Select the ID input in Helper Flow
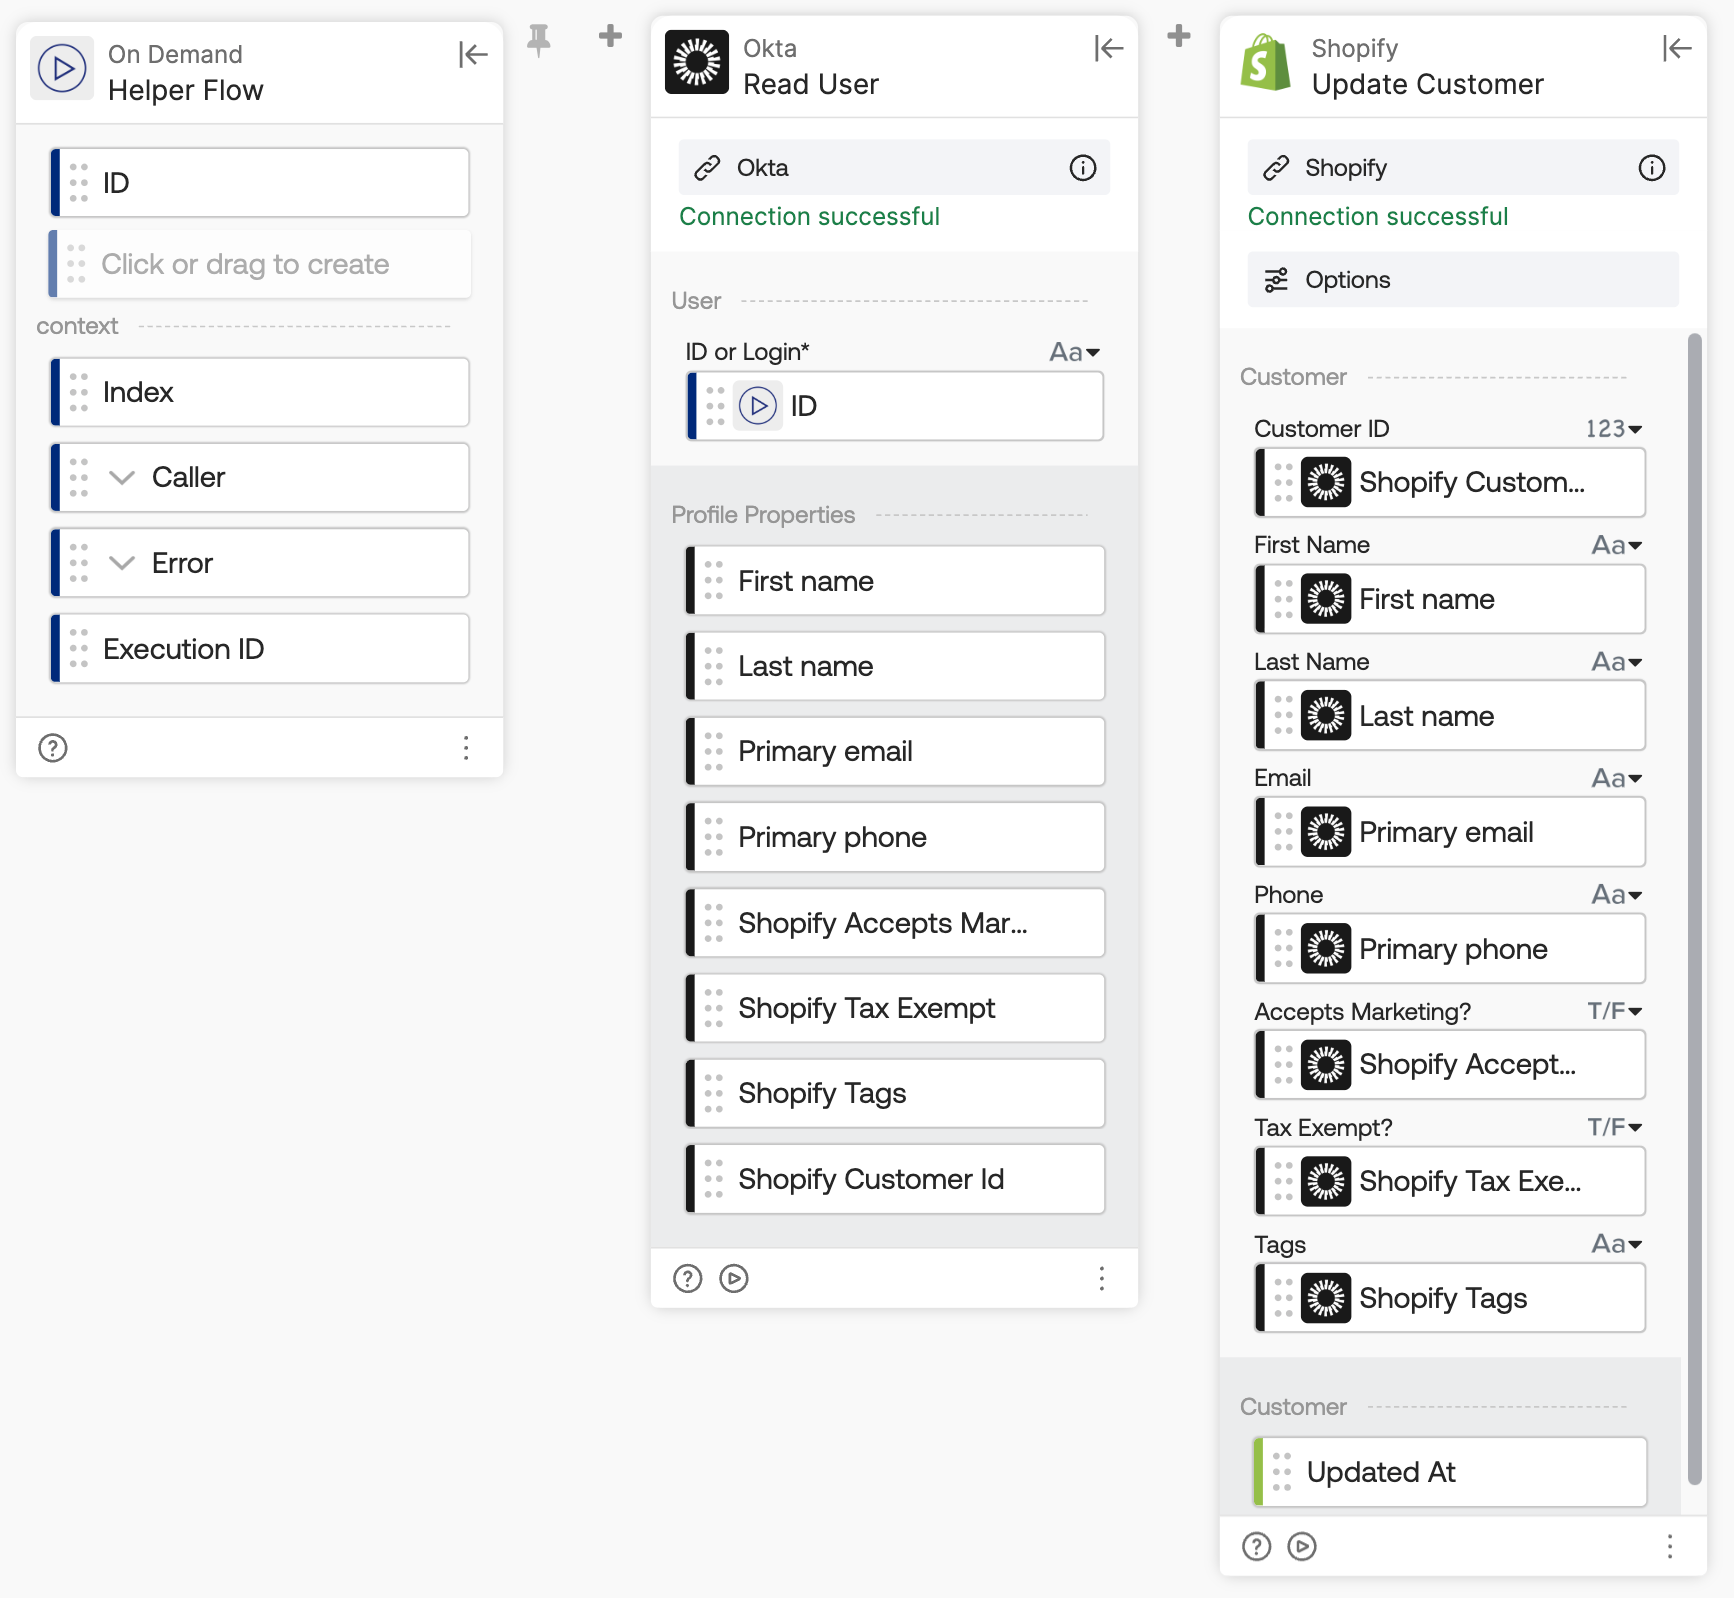The width and height of the screenshot is (1734, 1598). click(260, 183)
